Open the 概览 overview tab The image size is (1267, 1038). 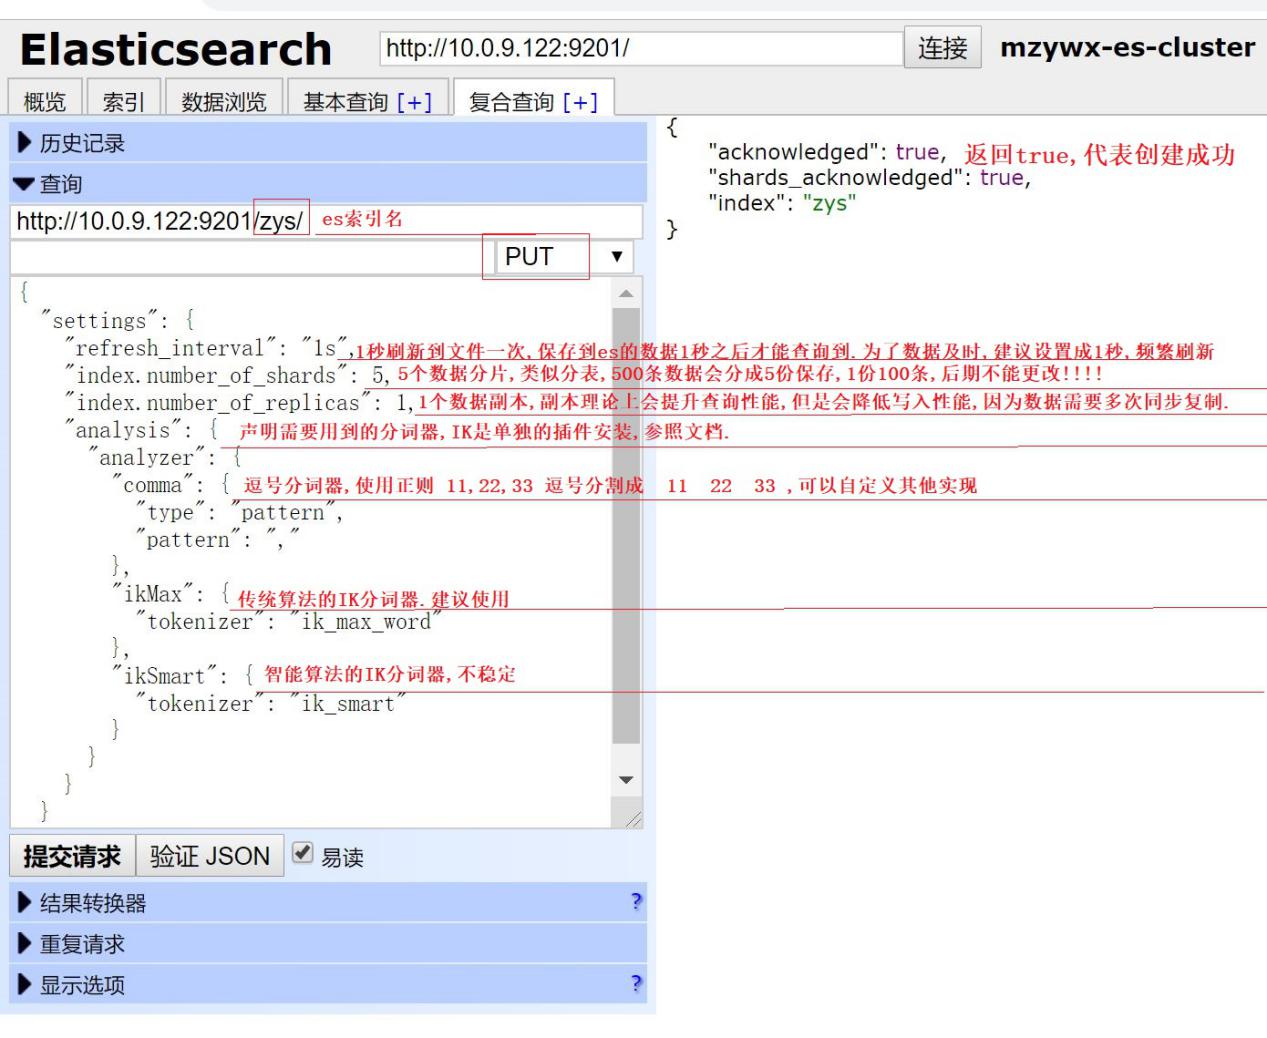point(45,102)
